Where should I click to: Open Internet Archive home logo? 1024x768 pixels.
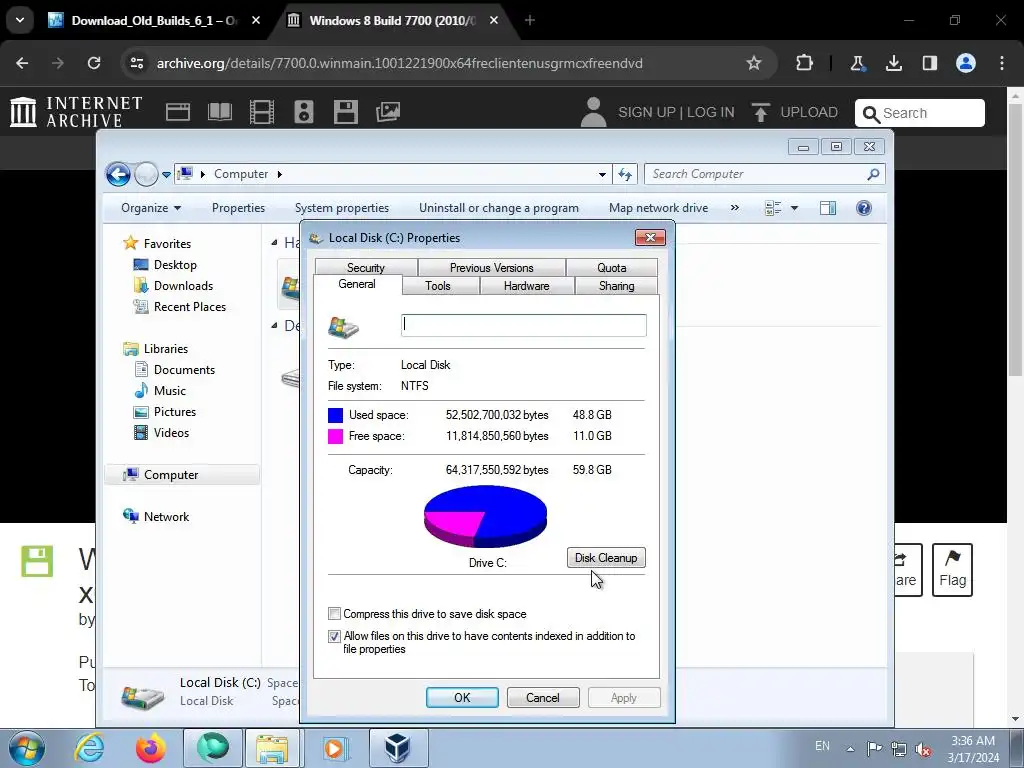[x=76, y=112]
